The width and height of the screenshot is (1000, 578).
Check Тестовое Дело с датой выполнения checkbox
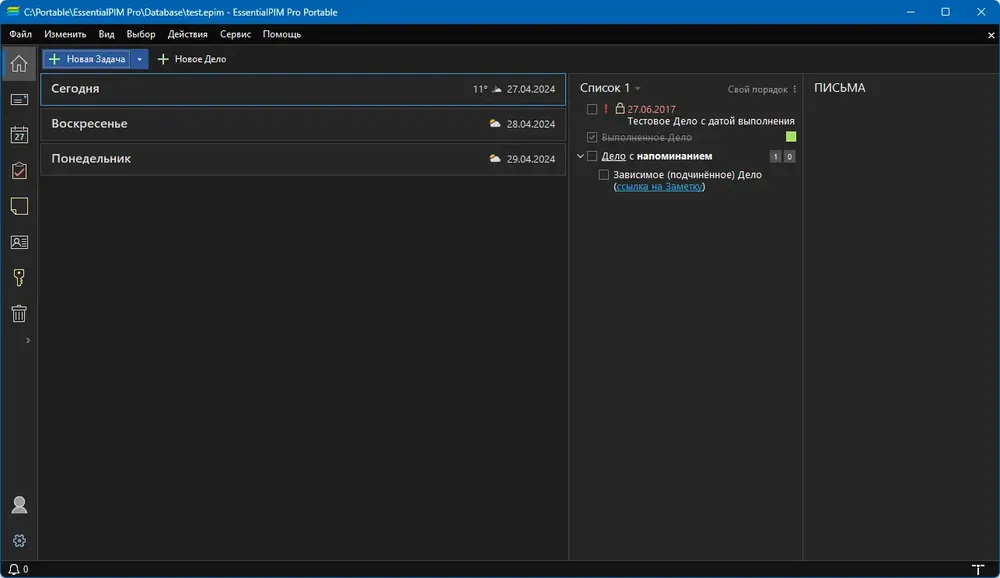click(592, 109)
